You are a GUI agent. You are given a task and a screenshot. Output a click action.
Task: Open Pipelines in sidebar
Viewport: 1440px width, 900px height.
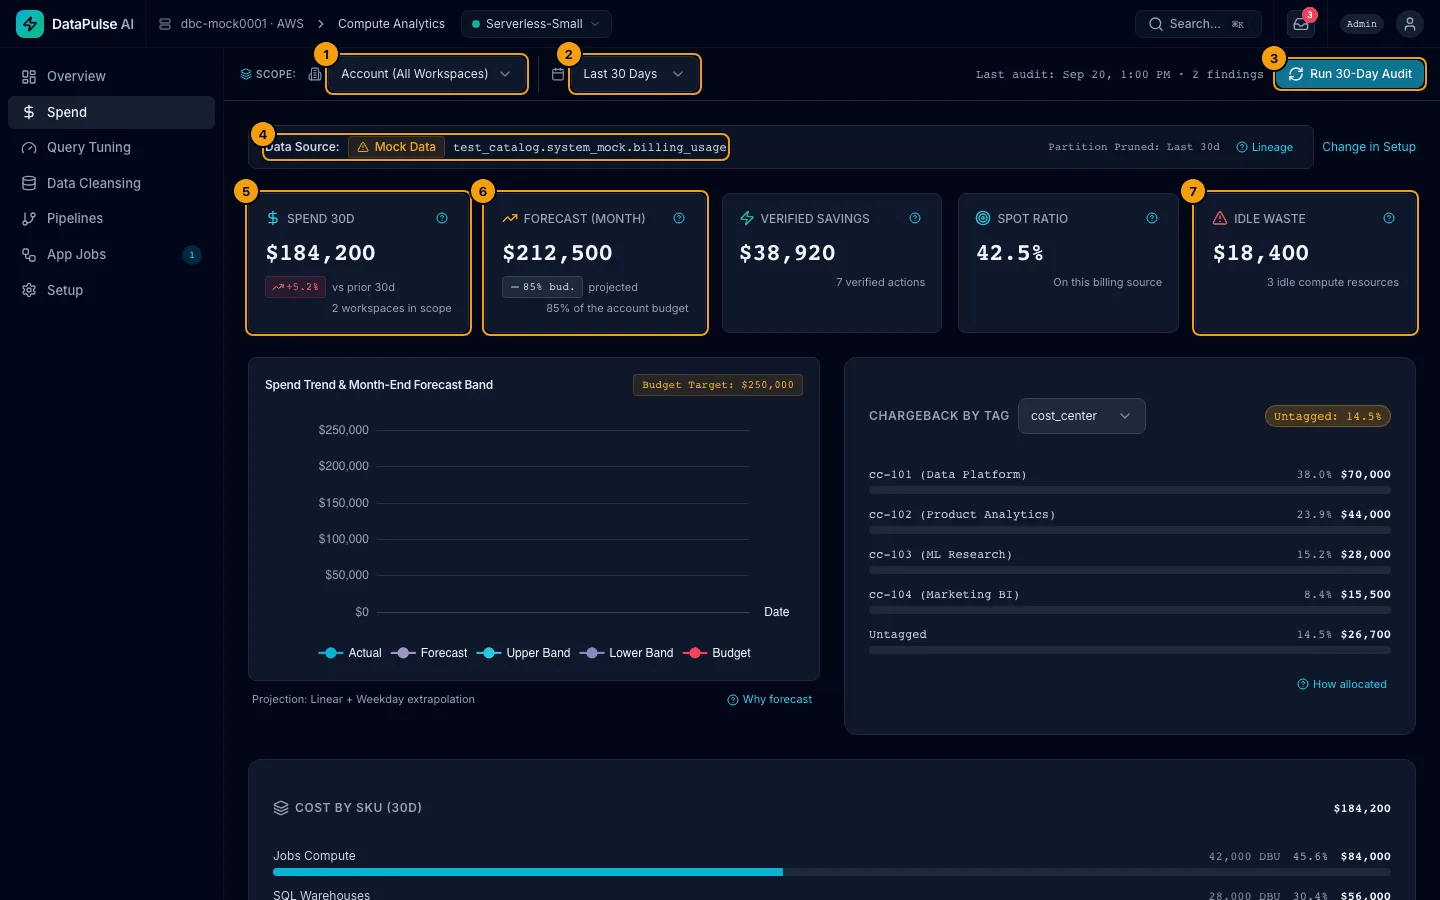click(x=111, y=218)
